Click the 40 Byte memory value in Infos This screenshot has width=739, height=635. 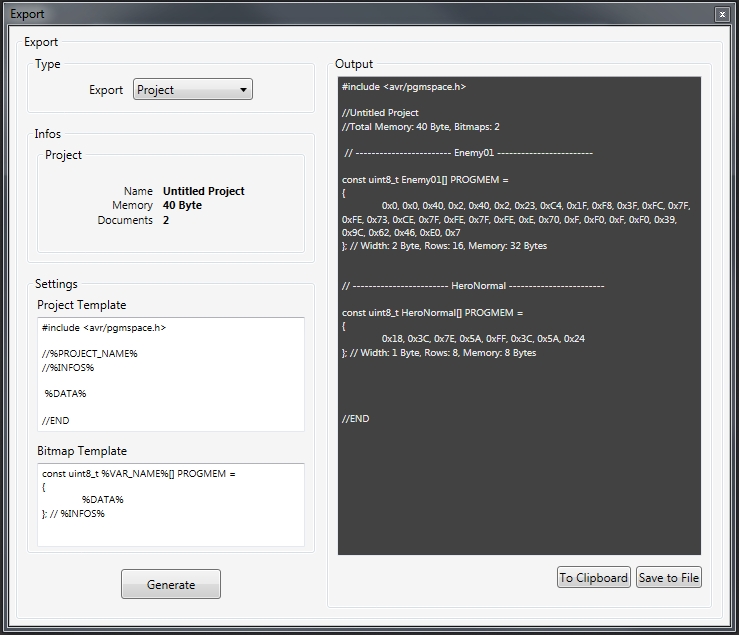182,205
